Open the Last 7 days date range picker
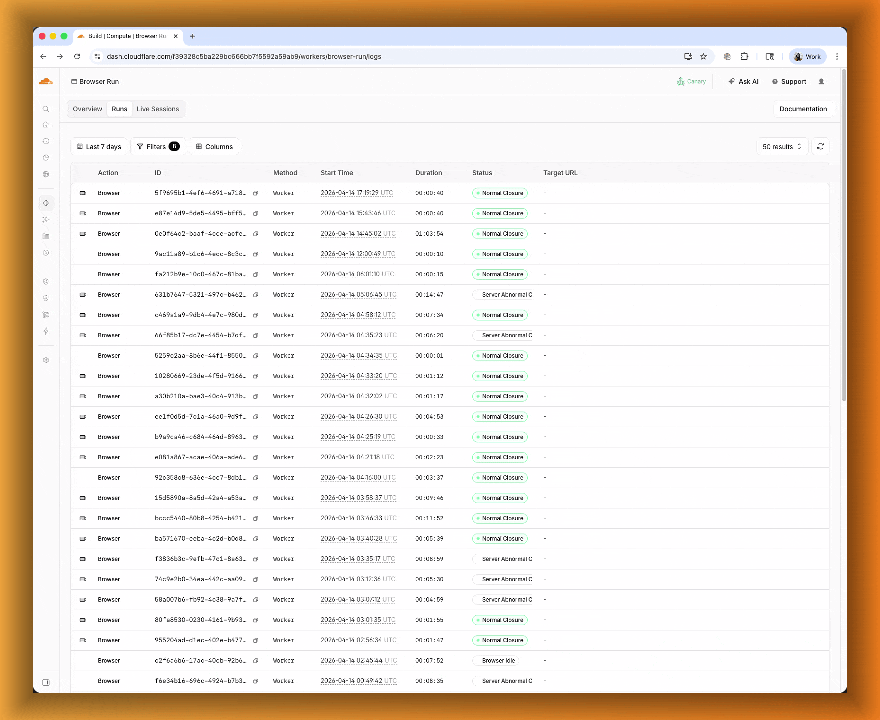The height and width of the screenshot is (720, 880). [99, 146]
